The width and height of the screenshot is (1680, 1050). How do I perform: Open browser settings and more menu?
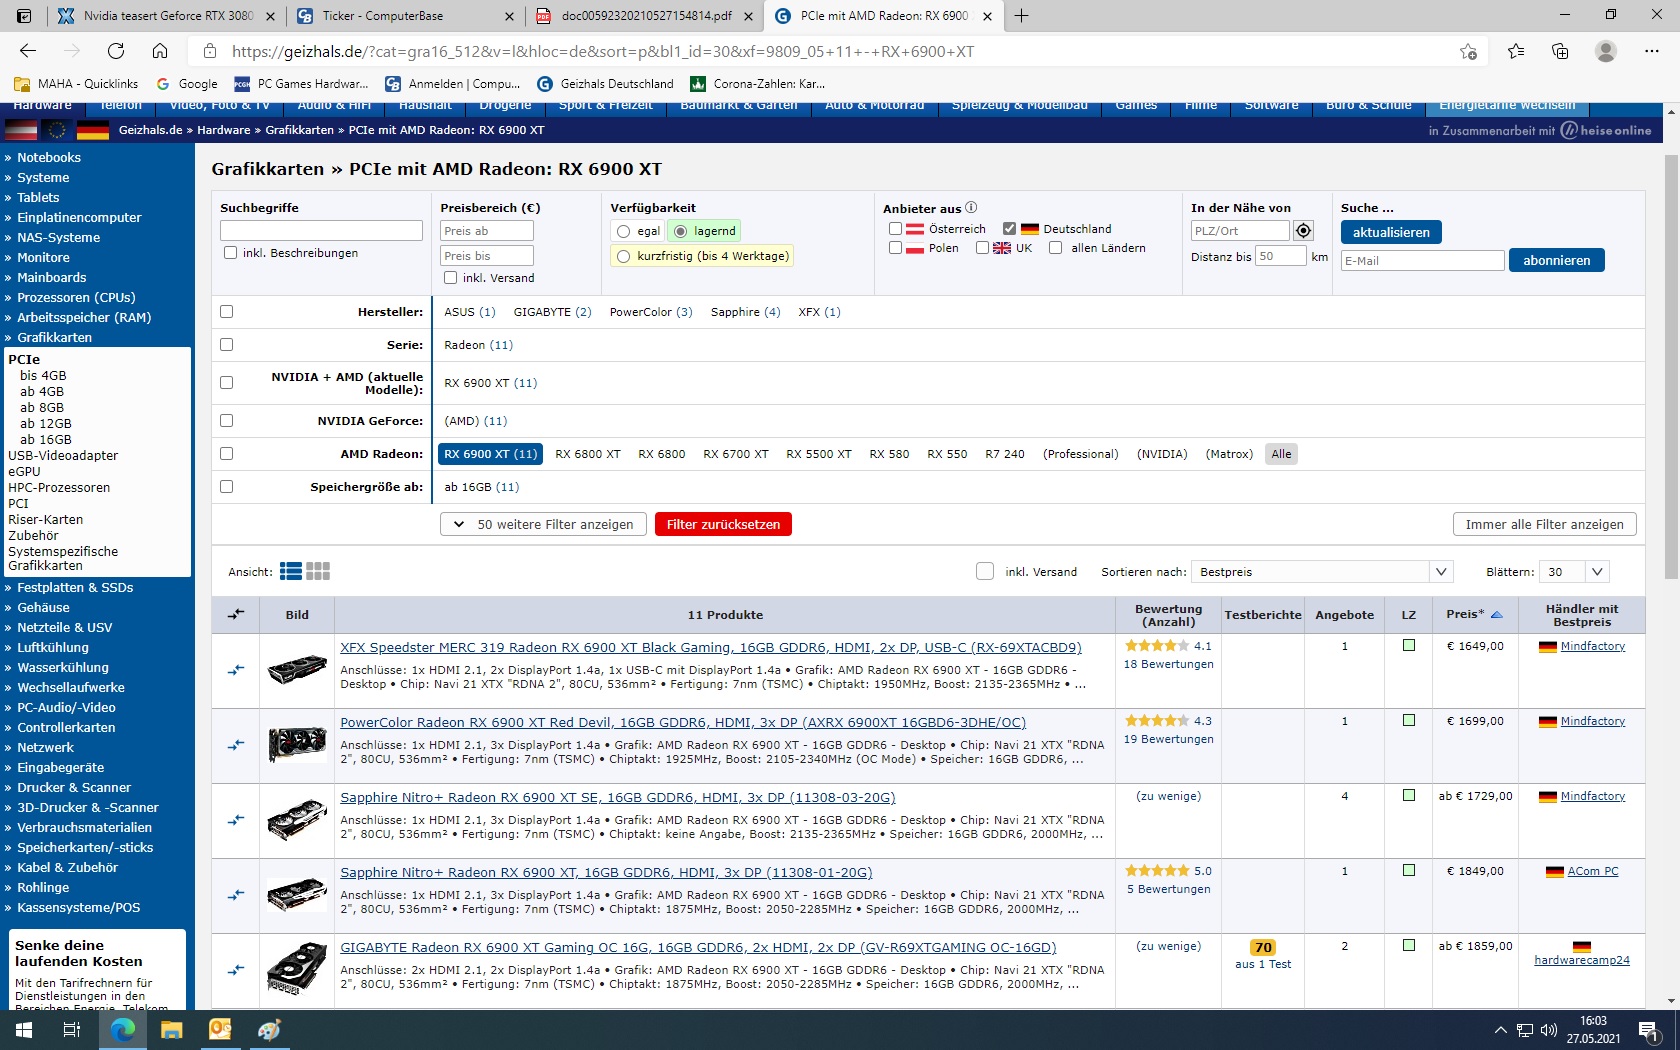[1652, 51]
